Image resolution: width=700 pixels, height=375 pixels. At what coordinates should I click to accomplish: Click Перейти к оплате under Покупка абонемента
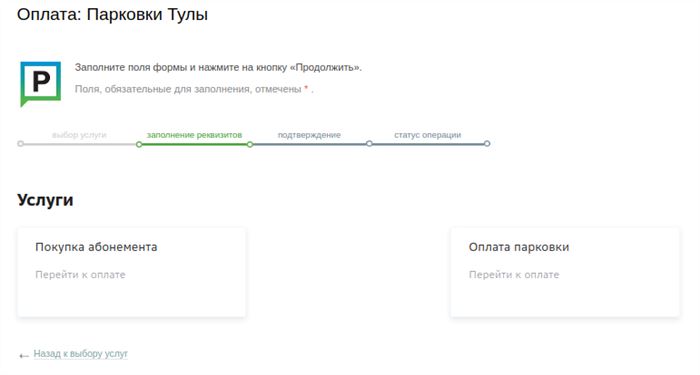(x=80, y=275)
